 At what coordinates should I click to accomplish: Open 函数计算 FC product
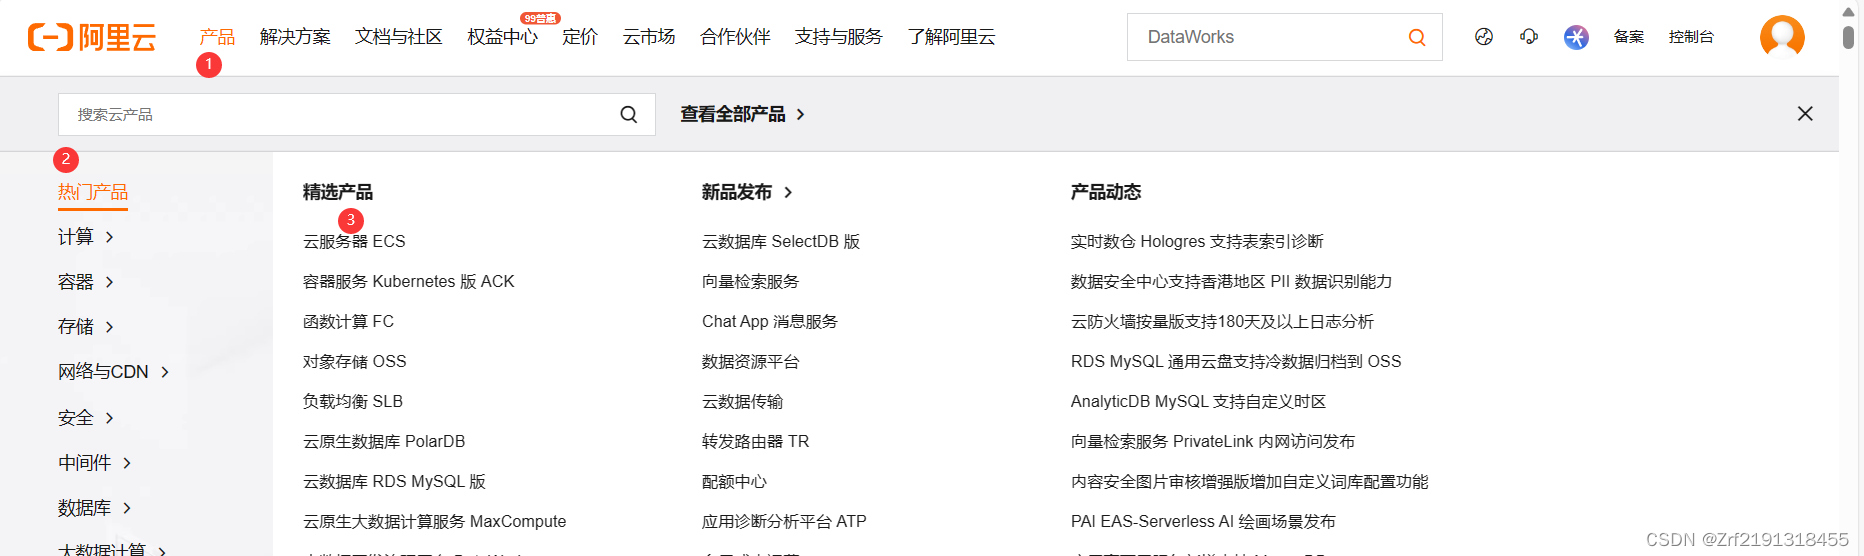[348, 321]
